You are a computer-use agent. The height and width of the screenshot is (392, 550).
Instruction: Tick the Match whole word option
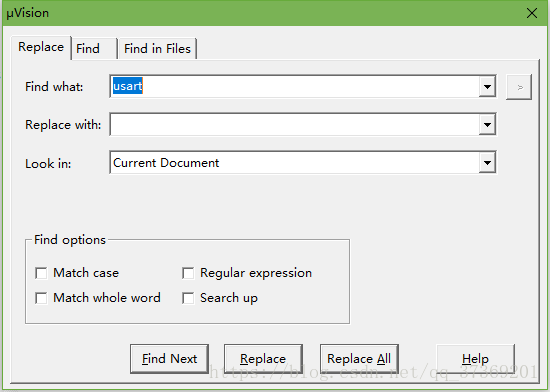pyautogui.click(x=41, y=298)
